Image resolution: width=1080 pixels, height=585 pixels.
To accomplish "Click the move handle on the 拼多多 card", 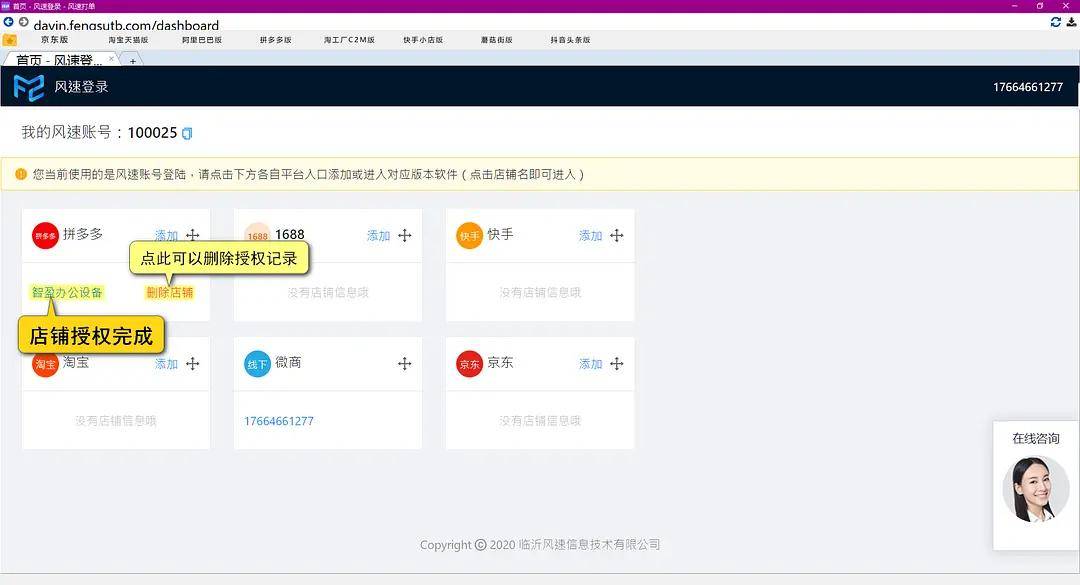I will (192, 236).
